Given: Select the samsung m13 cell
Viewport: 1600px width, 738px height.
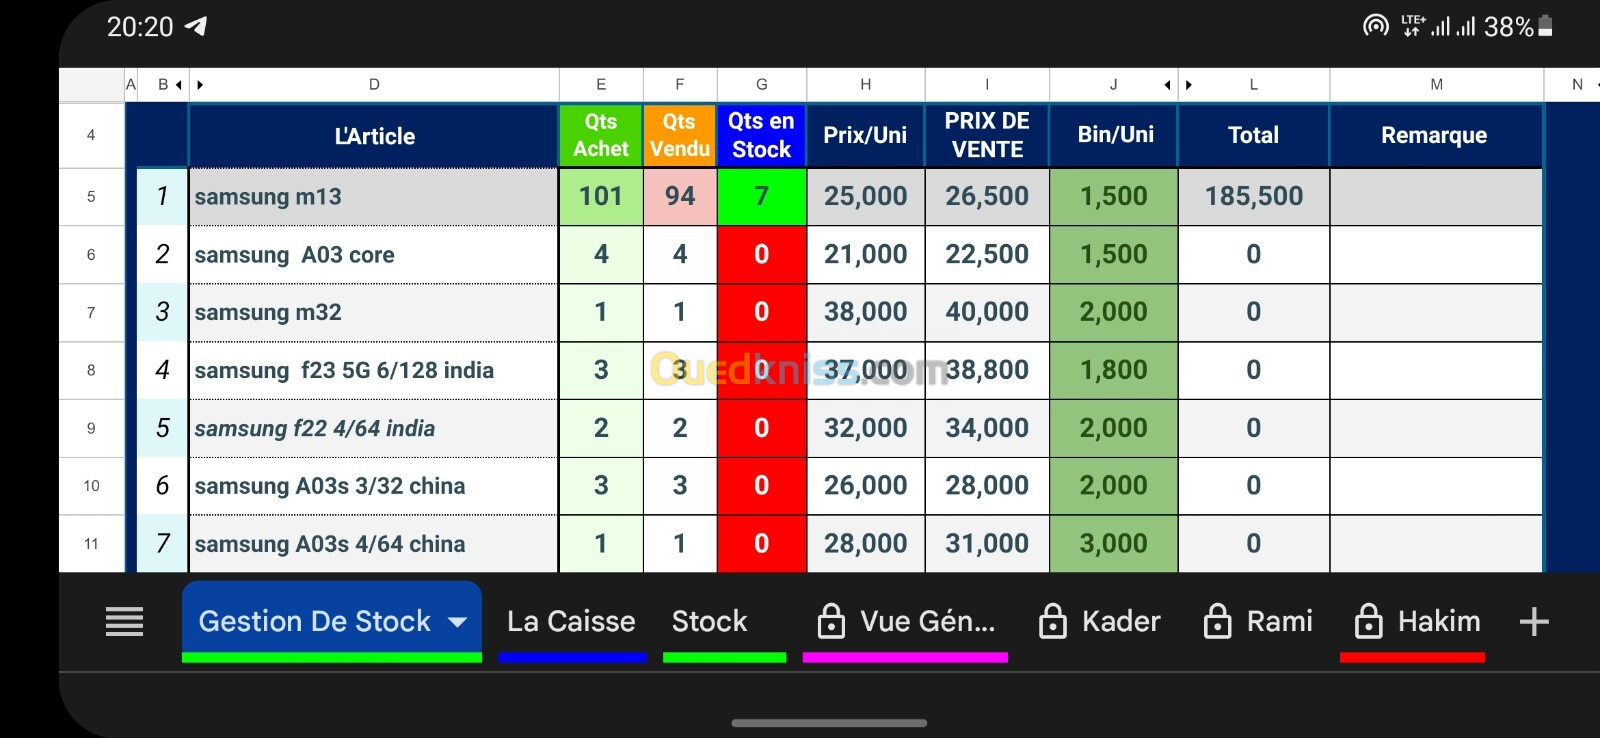Looking at the screenshot, I should pos(374,196).
